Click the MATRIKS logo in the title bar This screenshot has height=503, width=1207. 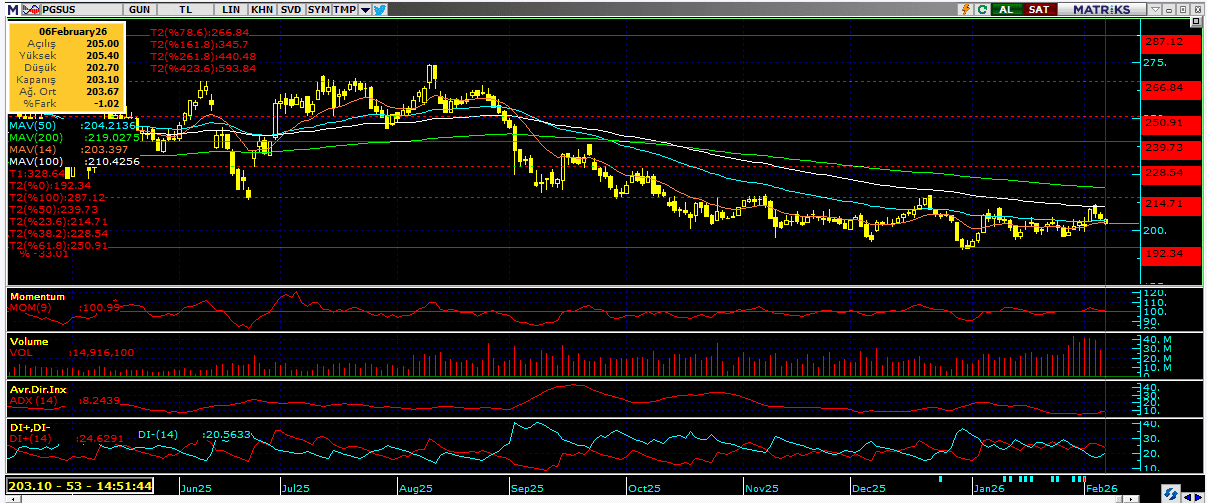pyautogui.click(x=1101, y=9)
